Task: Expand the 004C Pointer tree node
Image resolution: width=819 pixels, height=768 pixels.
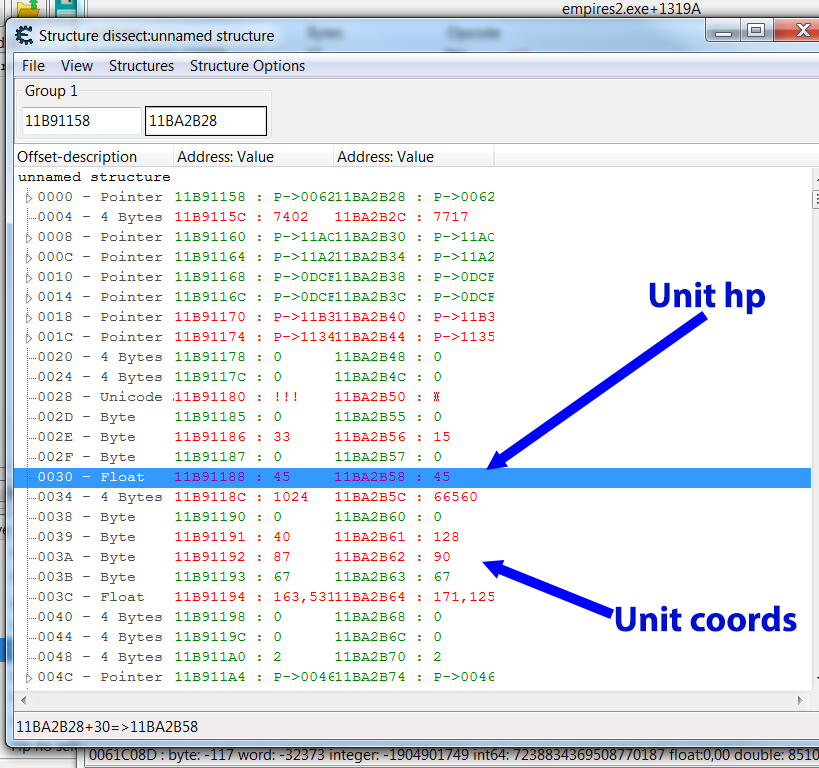Action: [28, 677]
